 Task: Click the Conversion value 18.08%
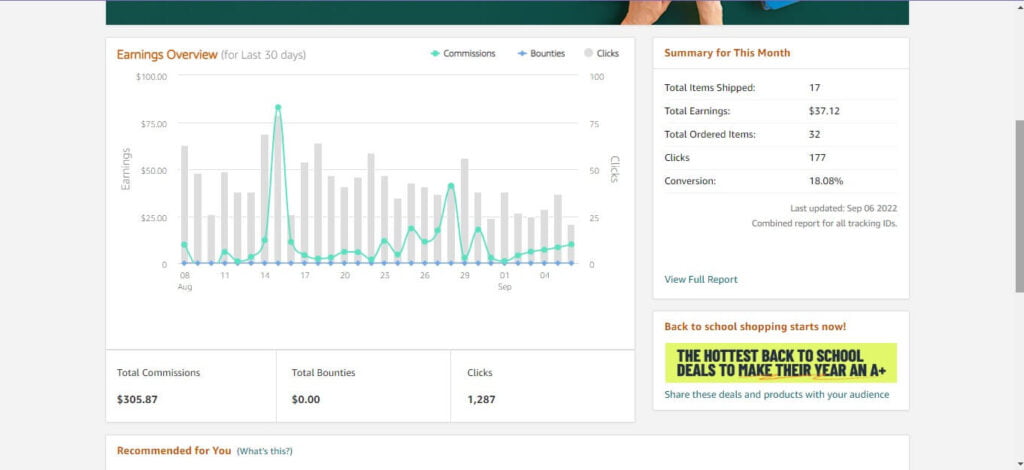click(825, 181)
